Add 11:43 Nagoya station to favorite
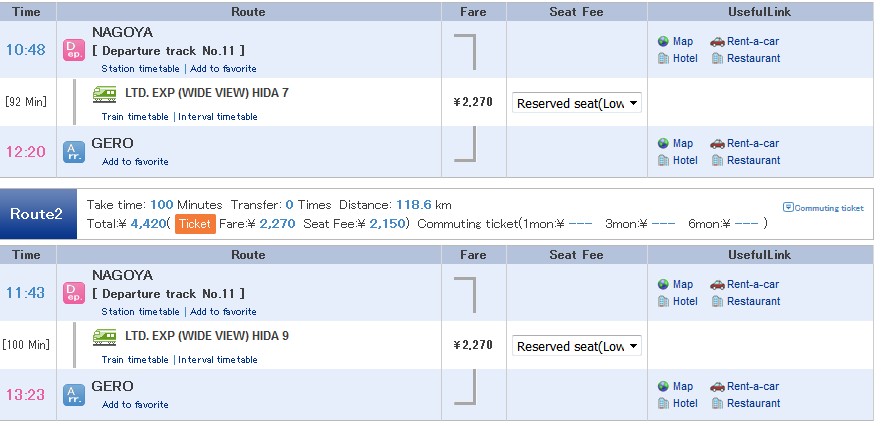 click(x=223, y=312)
